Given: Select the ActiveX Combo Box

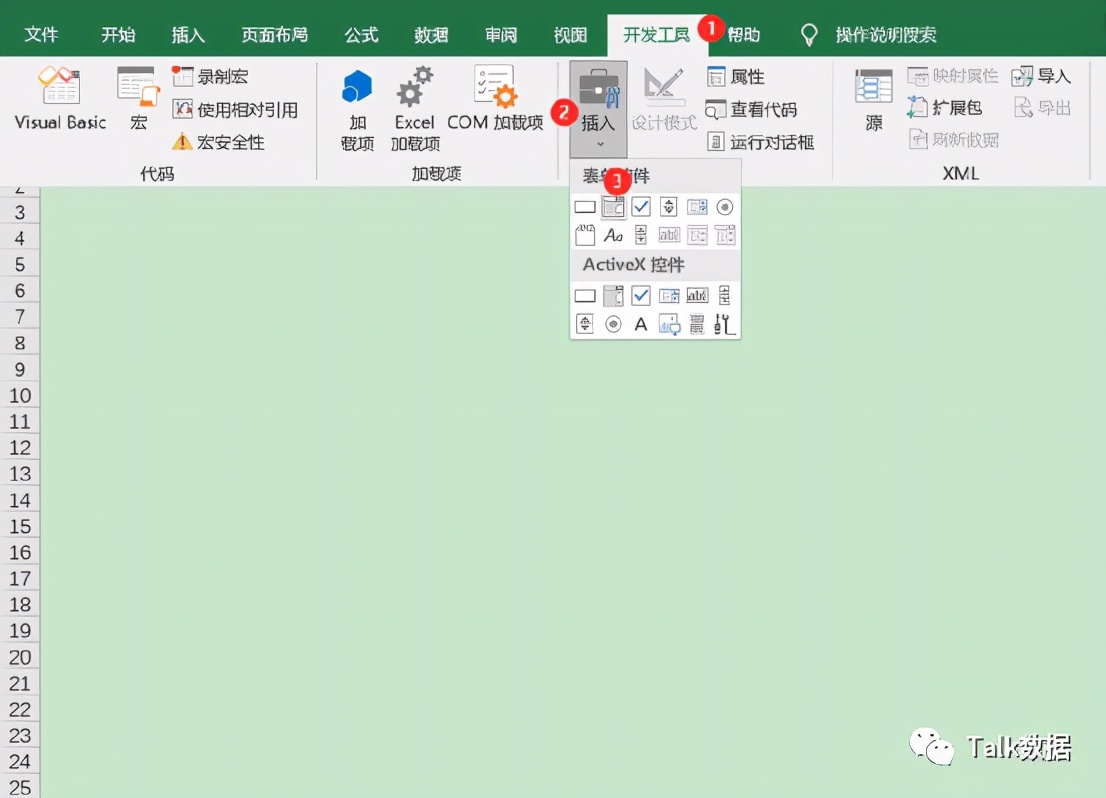Looking at the screenshot, I should click(613, 296).
